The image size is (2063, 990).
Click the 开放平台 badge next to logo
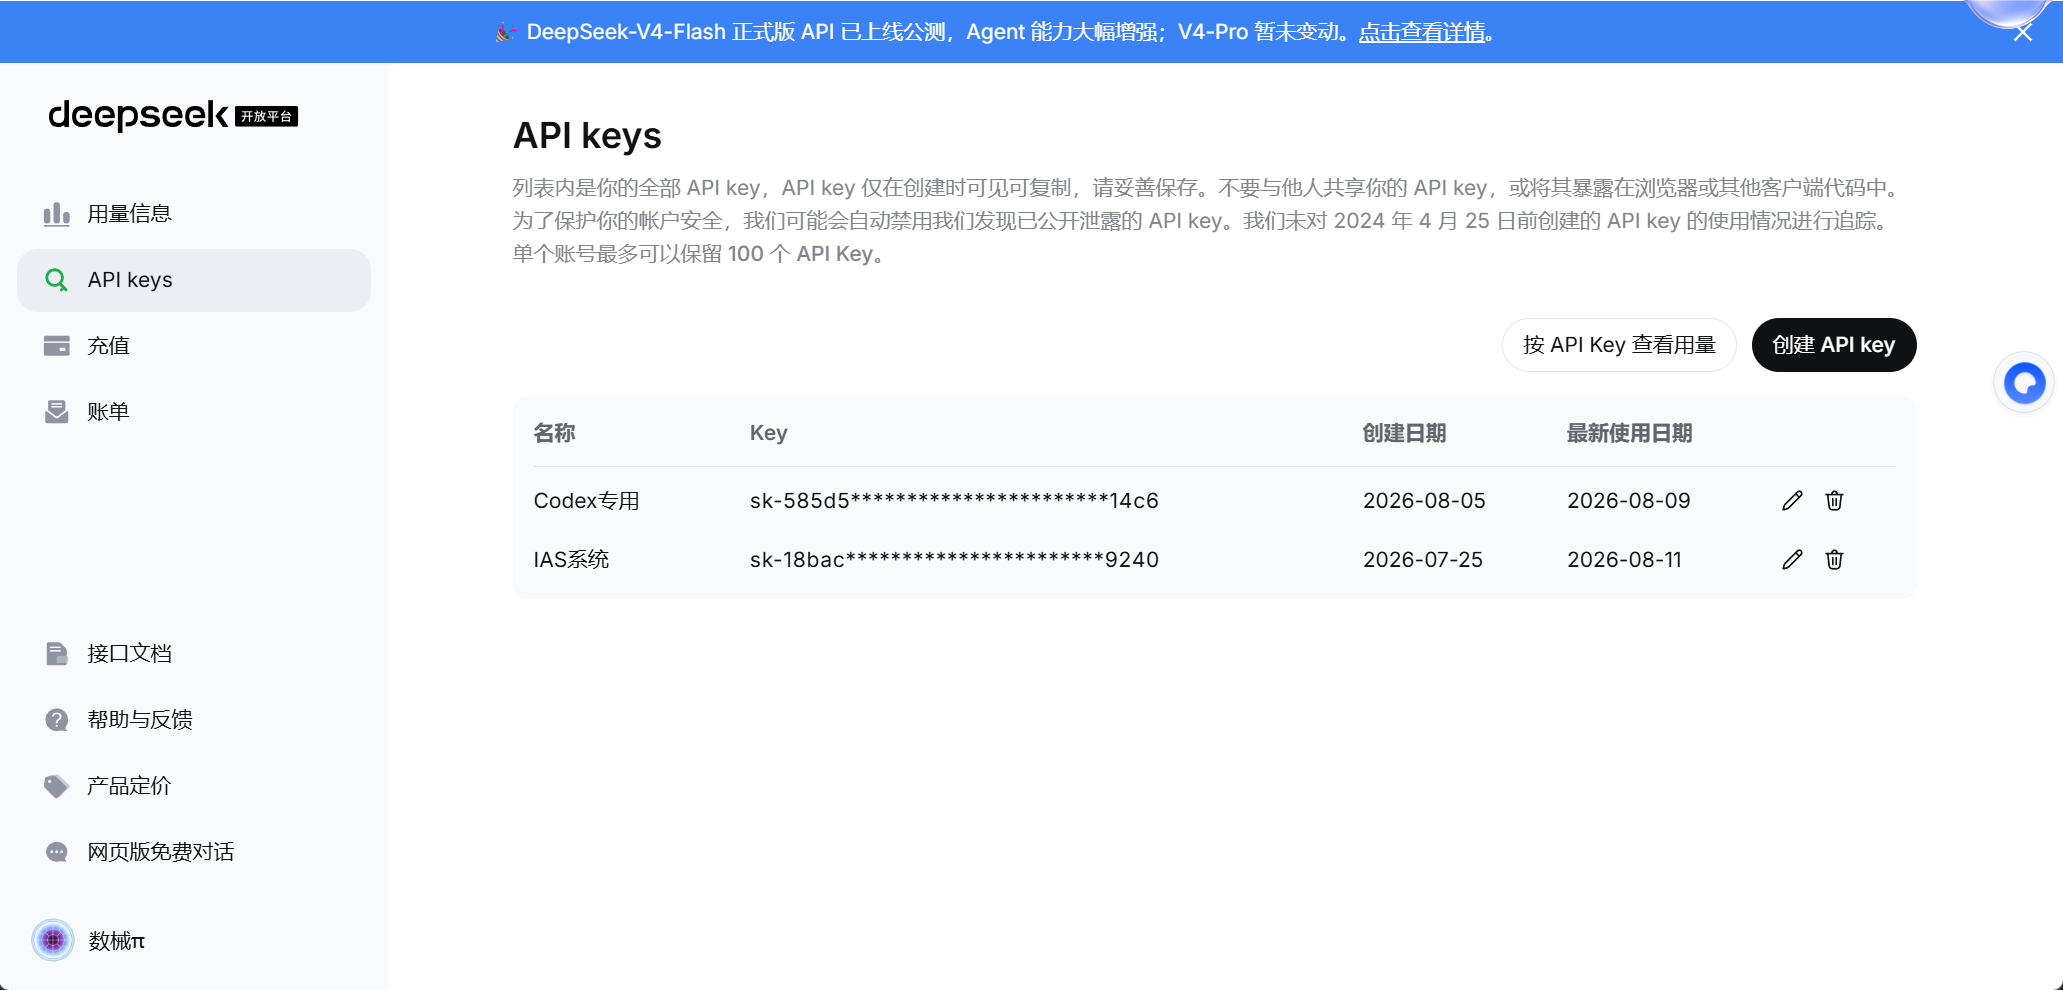point(267,117)
